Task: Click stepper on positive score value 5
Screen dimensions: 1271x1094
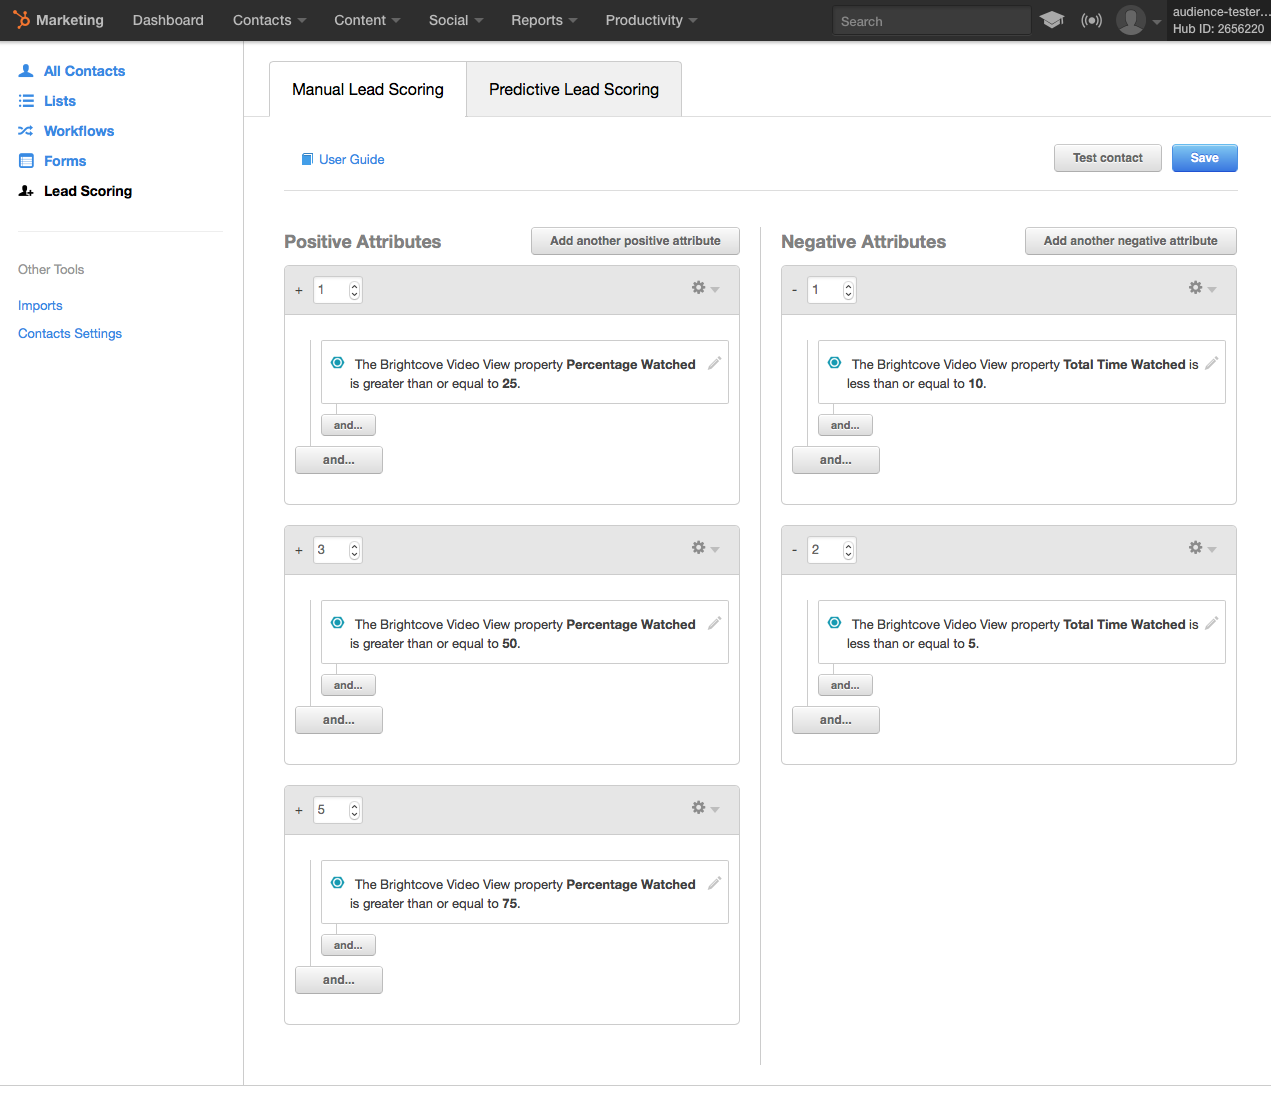Action: point(354,810)
